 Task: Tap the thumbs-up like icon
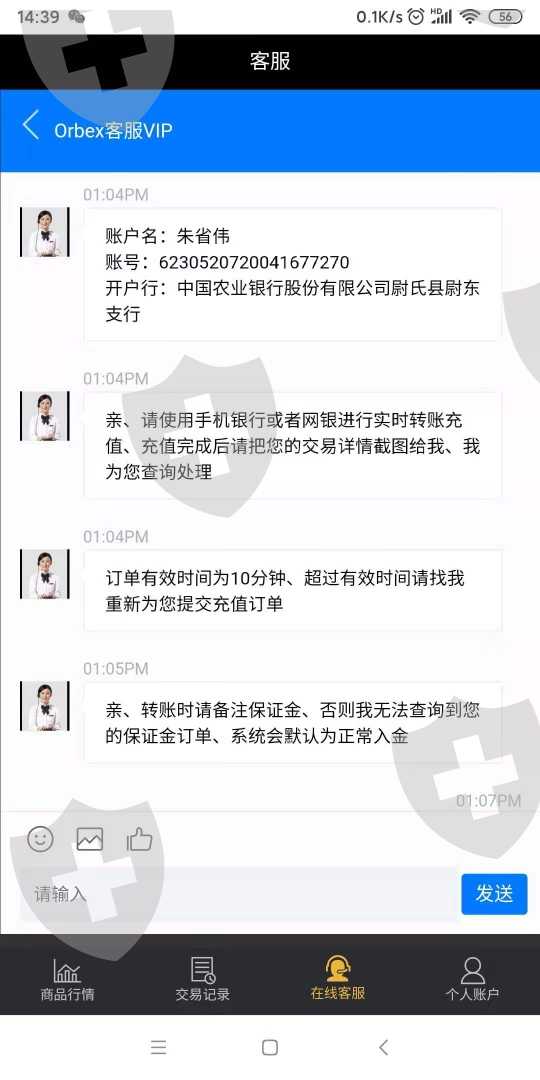139,839
